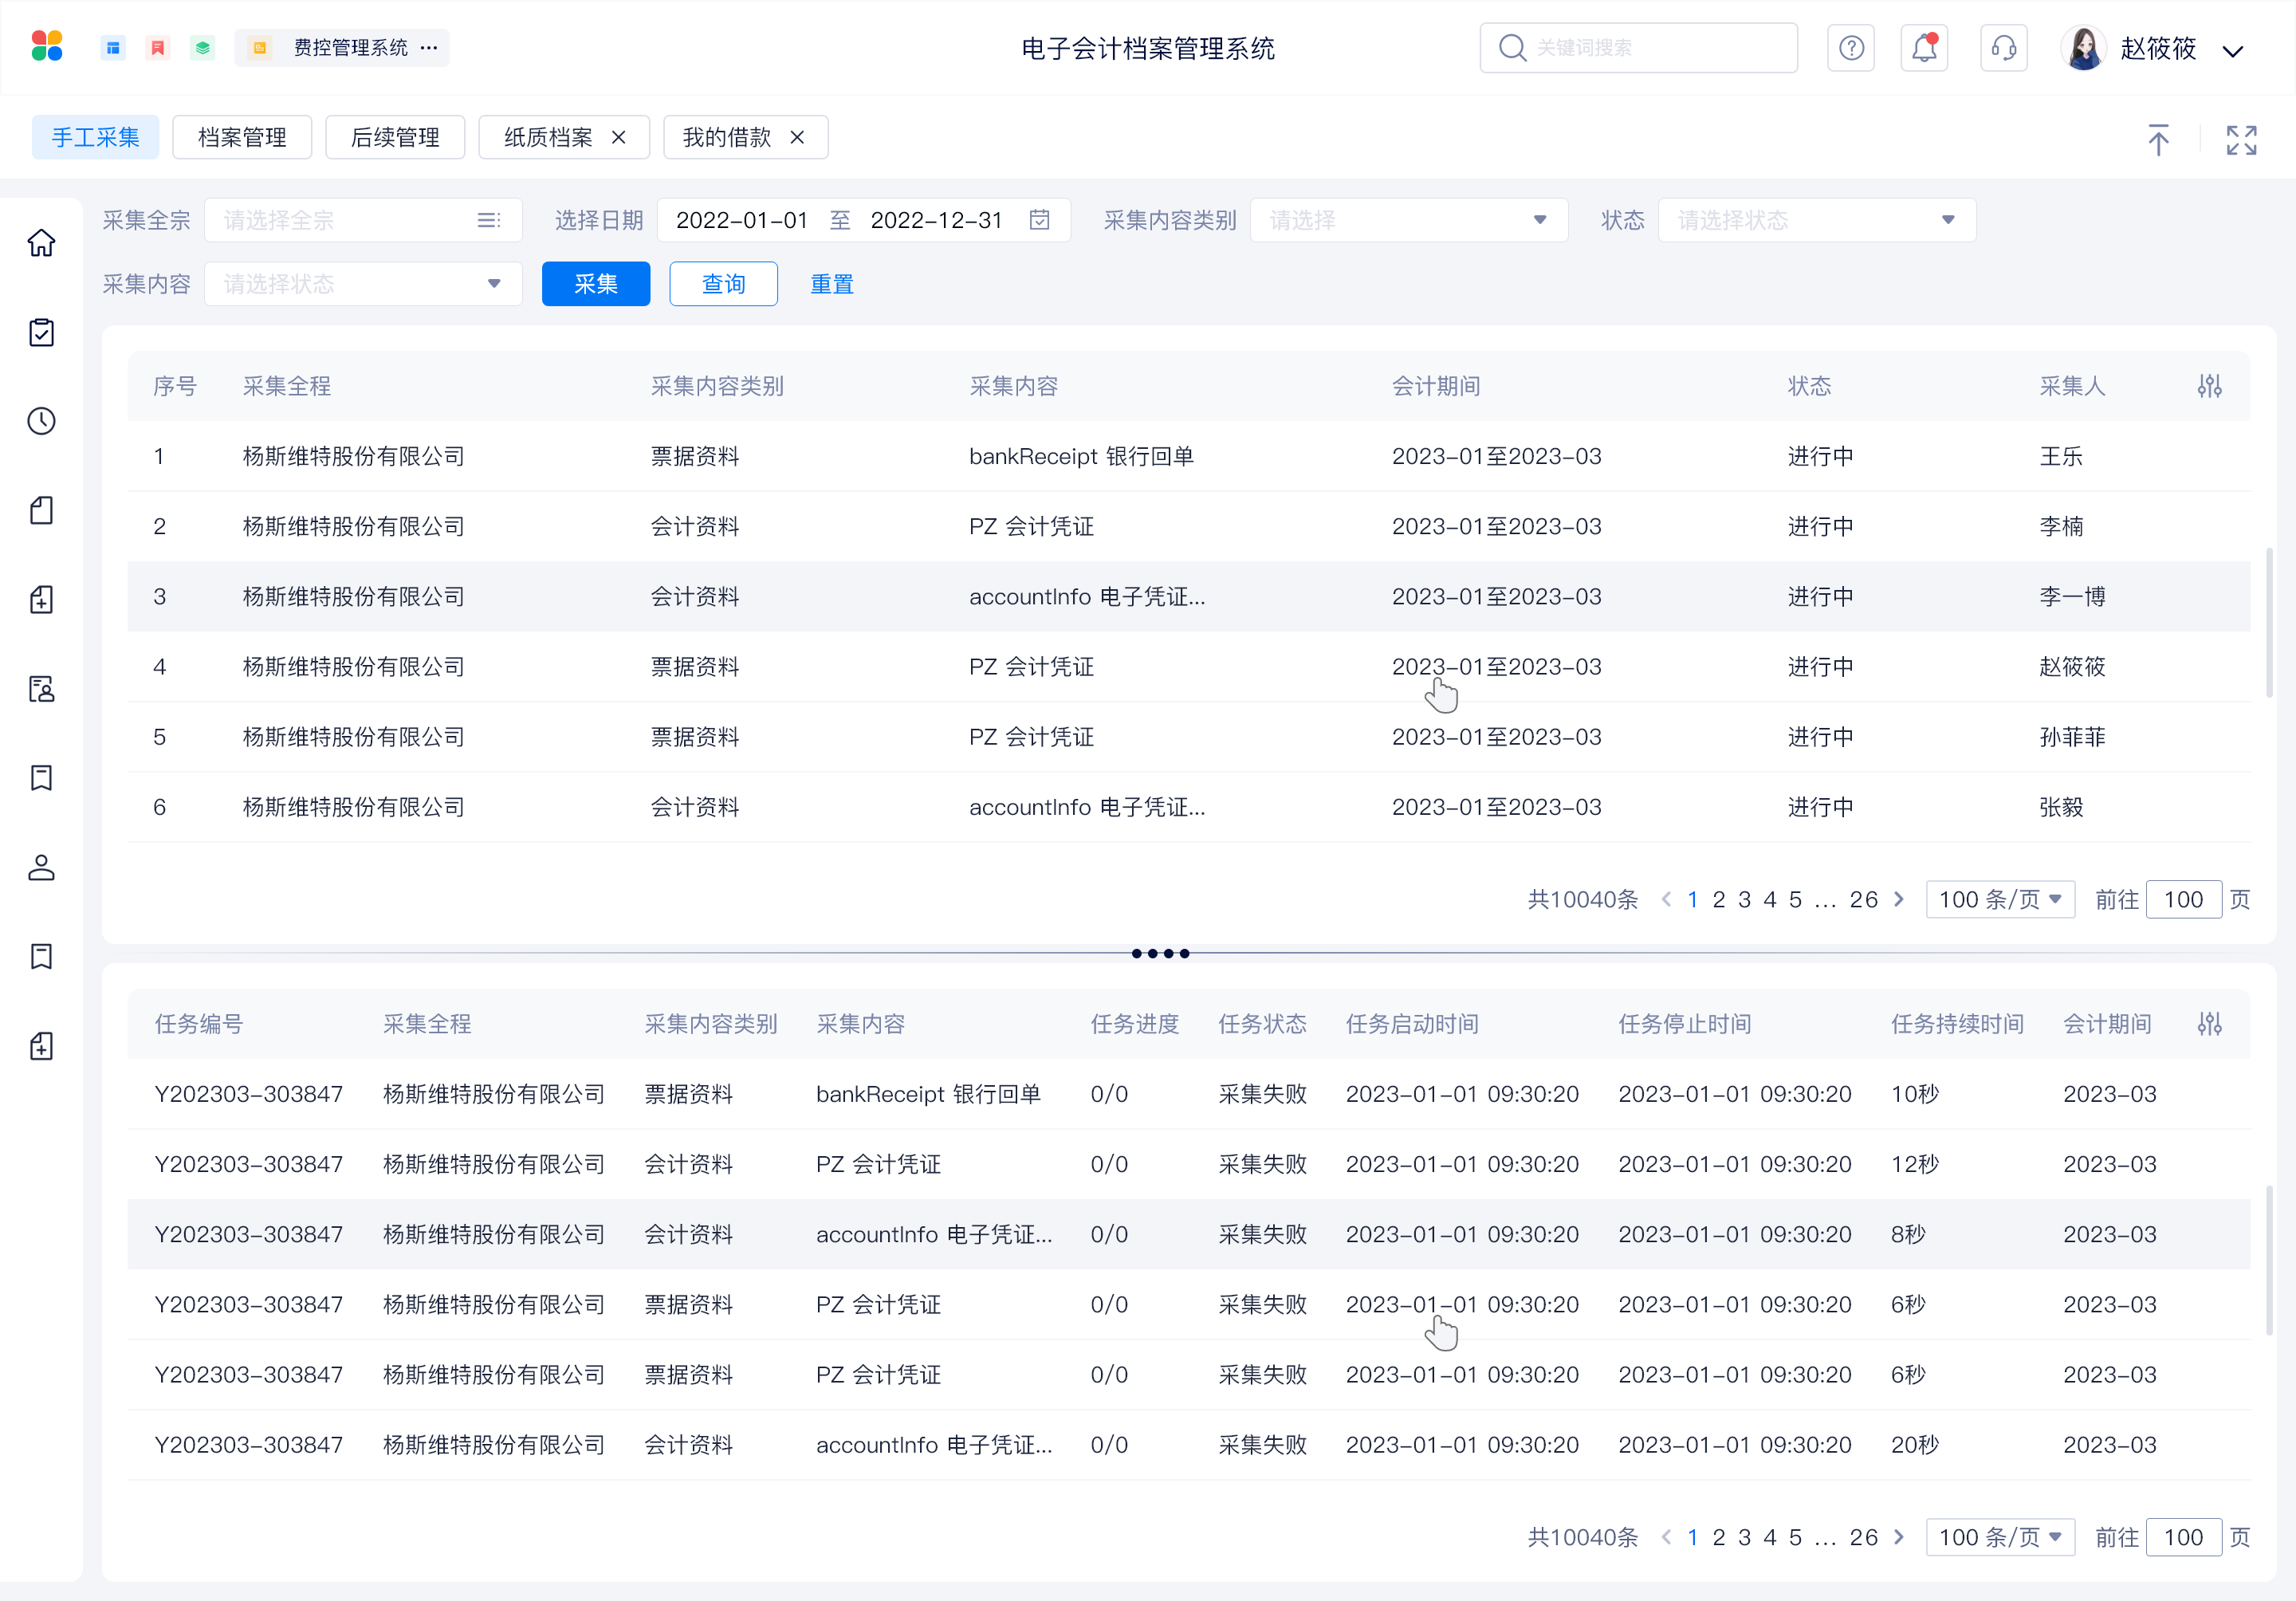Select the row with collector 李一博
The height and width of the screenshot is (1601, 2296).
point(1188,596)
